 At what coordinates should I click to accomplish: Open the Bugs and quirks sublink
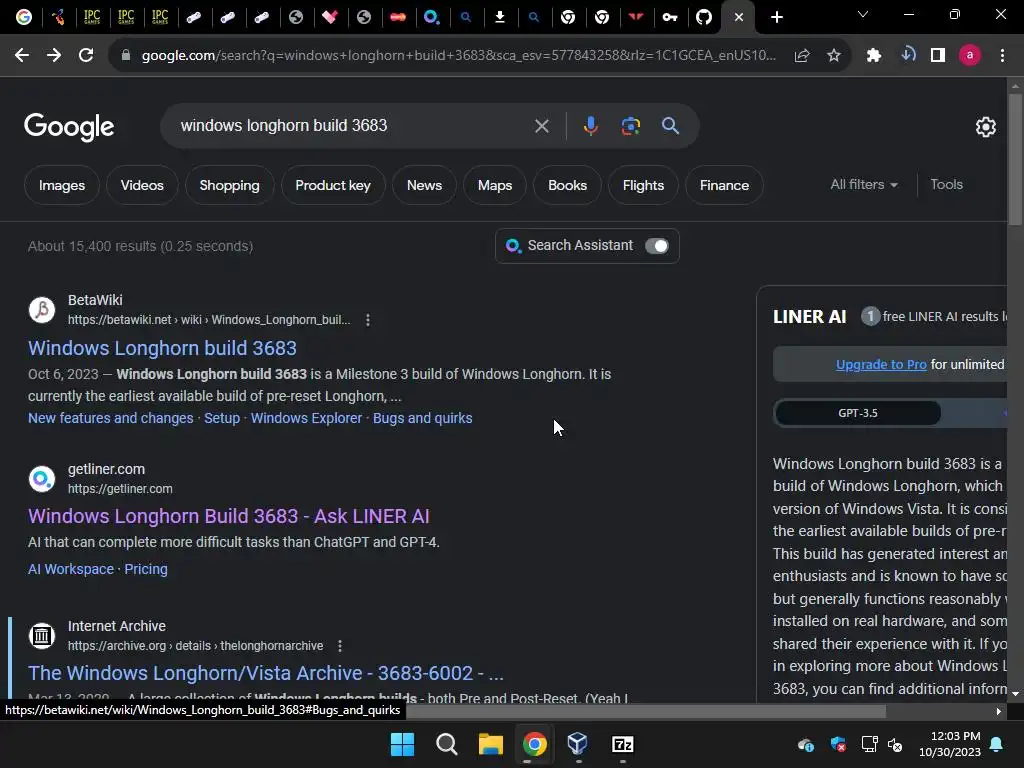[423, 418]
